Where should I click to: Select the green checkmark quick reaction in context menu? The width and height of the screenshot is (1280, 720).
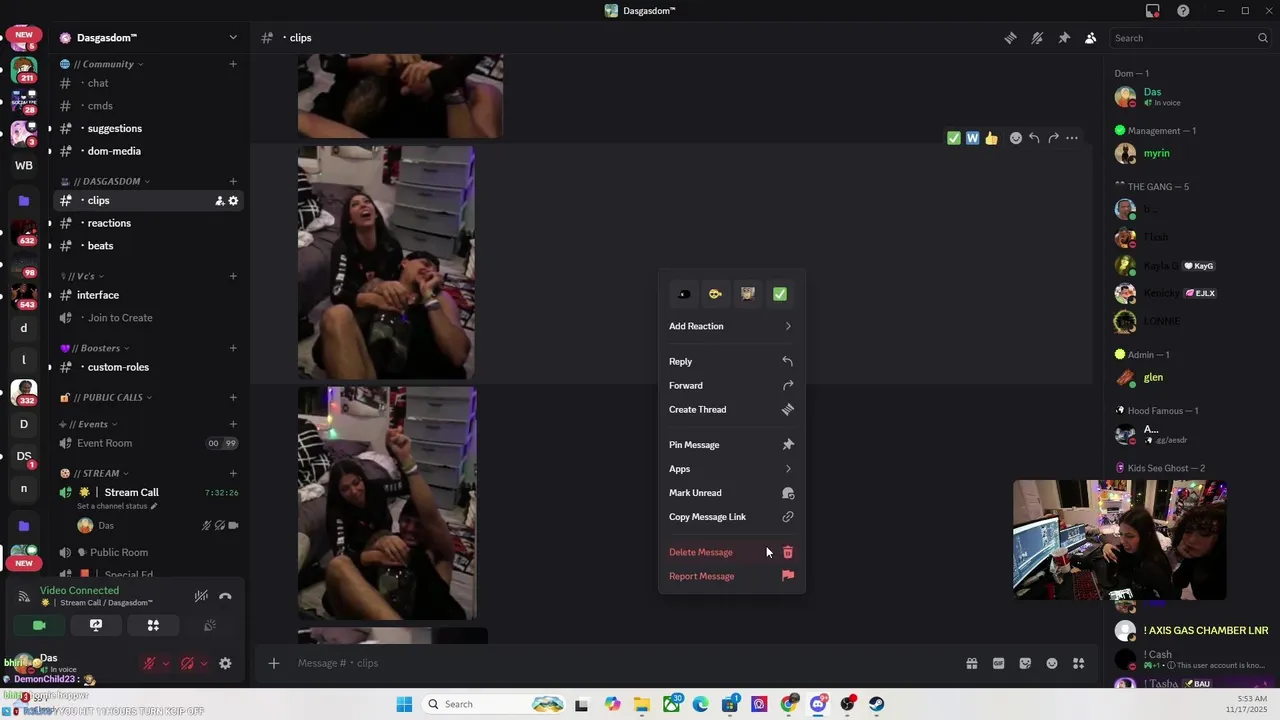[x=780, y=294]
